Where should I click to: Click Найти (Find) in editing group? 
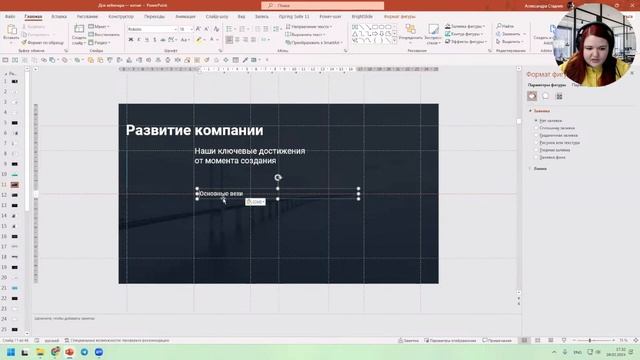(x=505, y=26)
